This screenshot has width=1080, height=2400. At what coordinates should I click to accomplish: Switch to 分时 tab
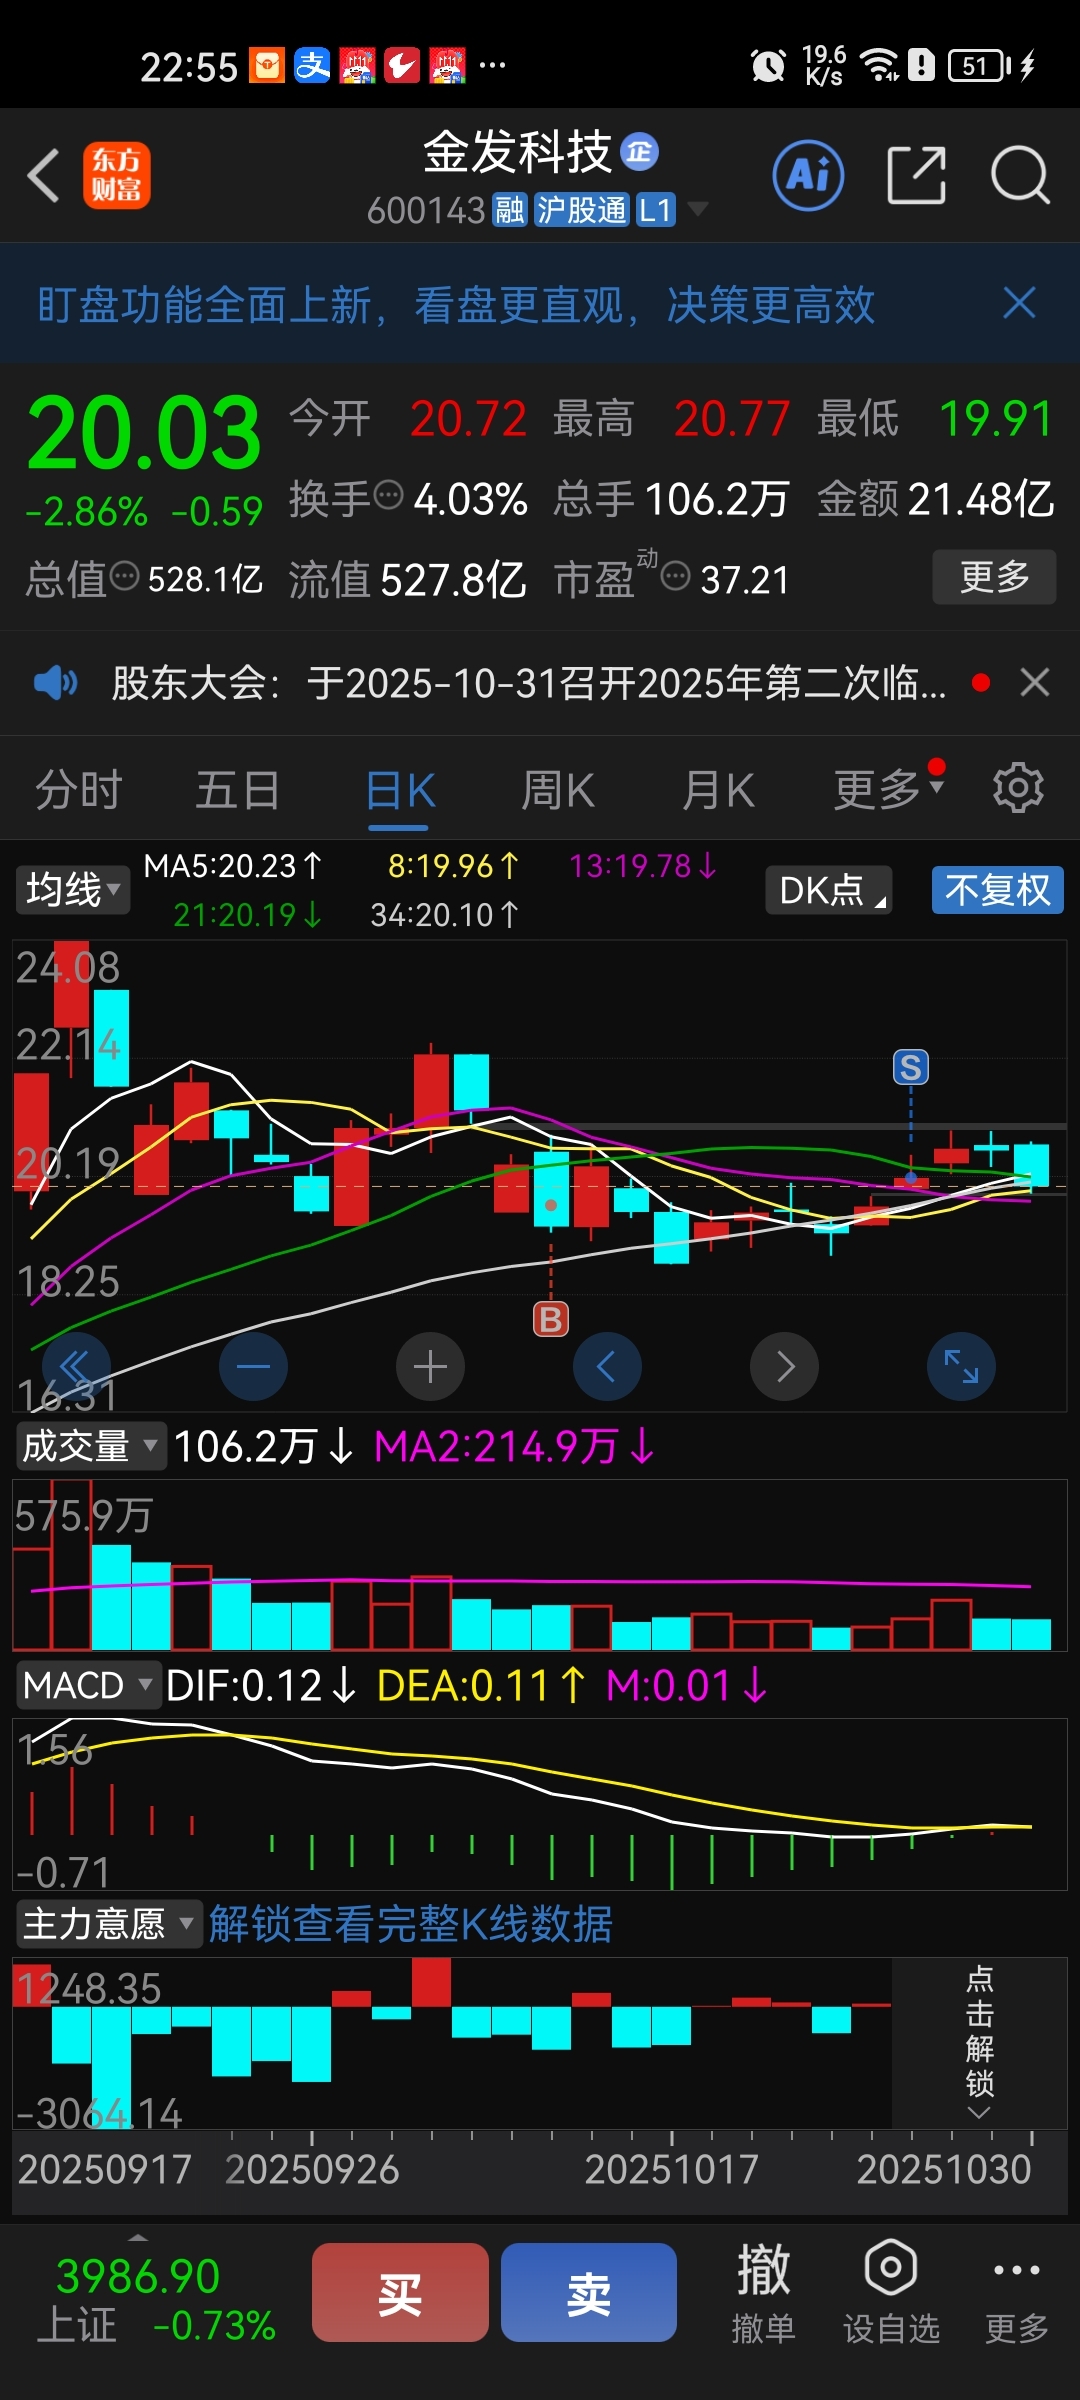click(x=78, y=790)
